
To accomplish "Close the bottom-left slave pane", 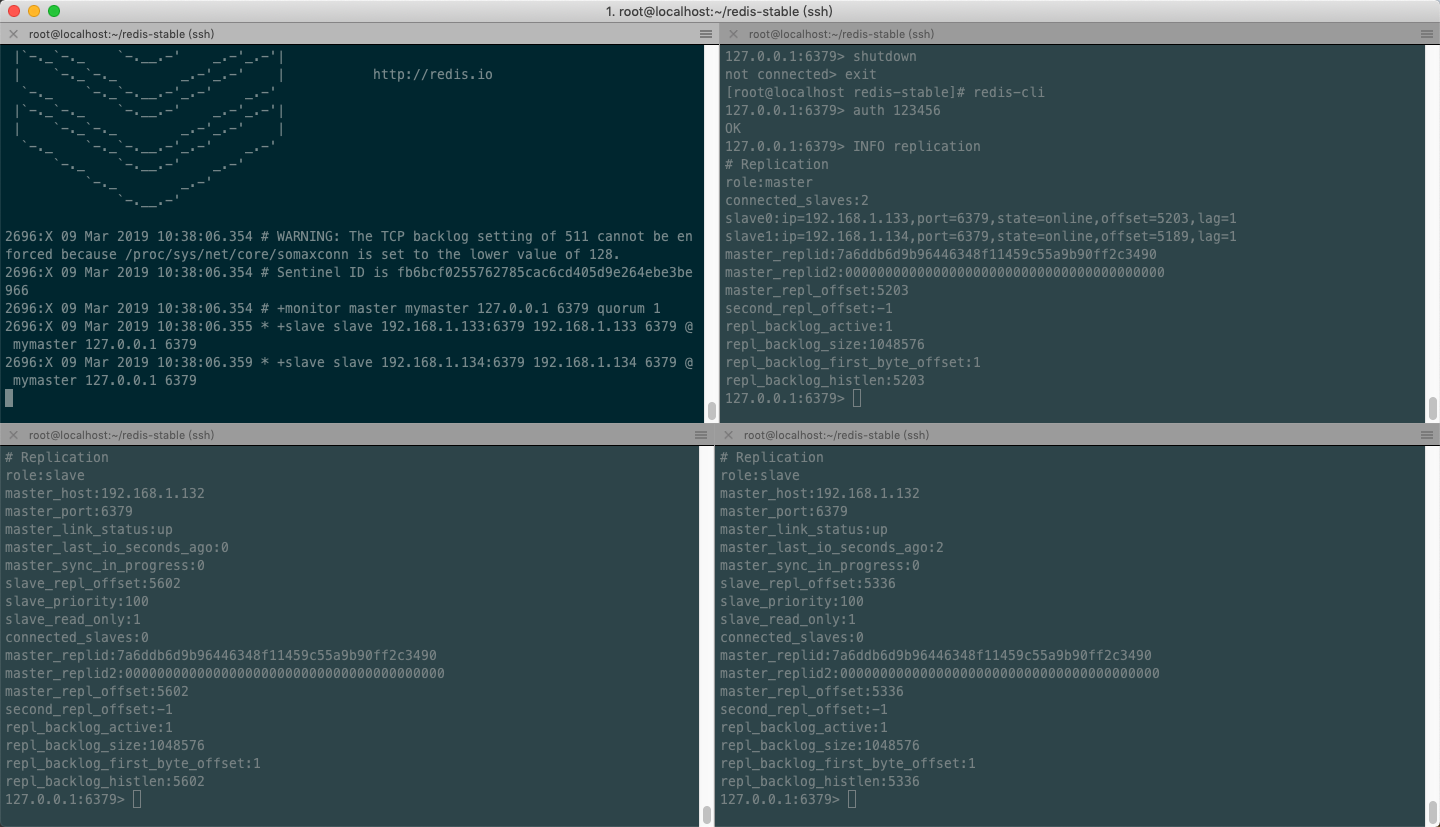I will coord(13,435).
